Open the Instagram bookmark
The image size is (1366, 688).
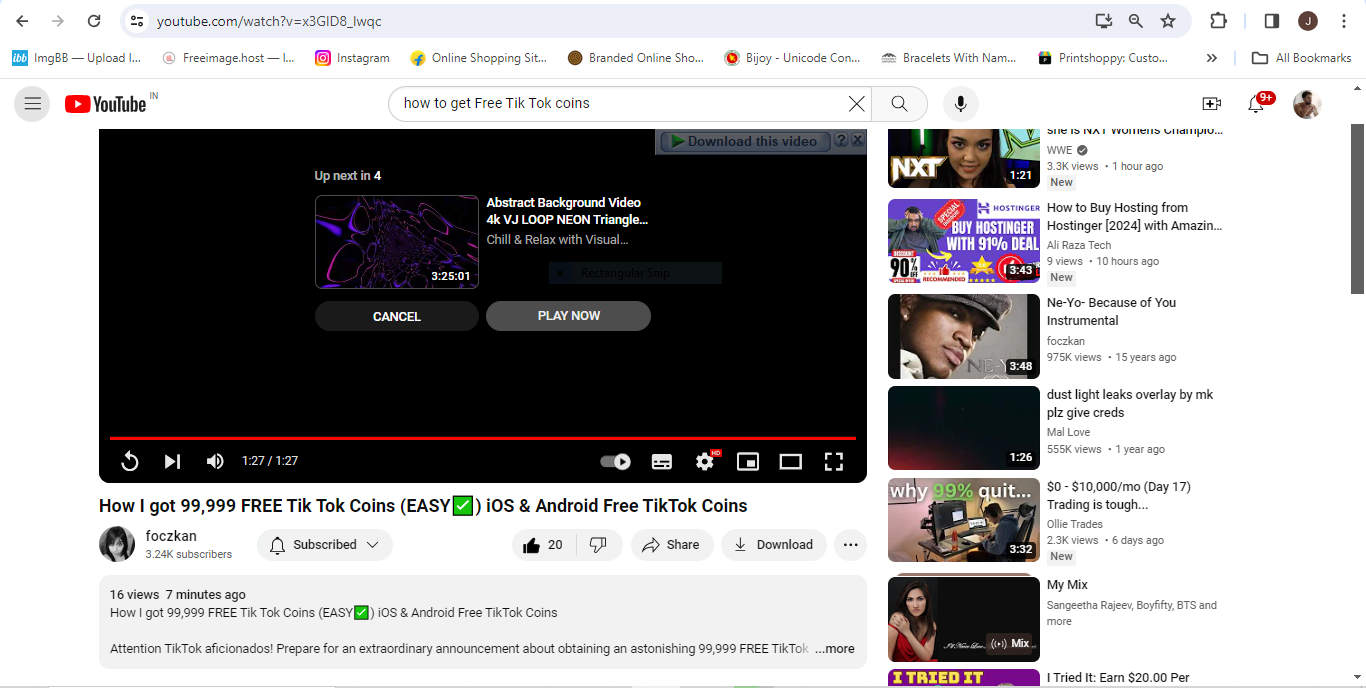[352, 58]
